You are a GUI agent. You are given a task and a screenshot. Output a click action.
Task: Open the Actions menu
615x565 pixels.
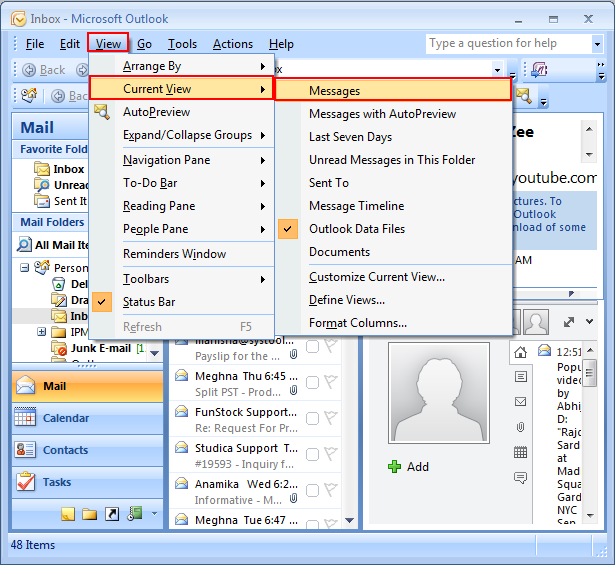tap(233, 44)
